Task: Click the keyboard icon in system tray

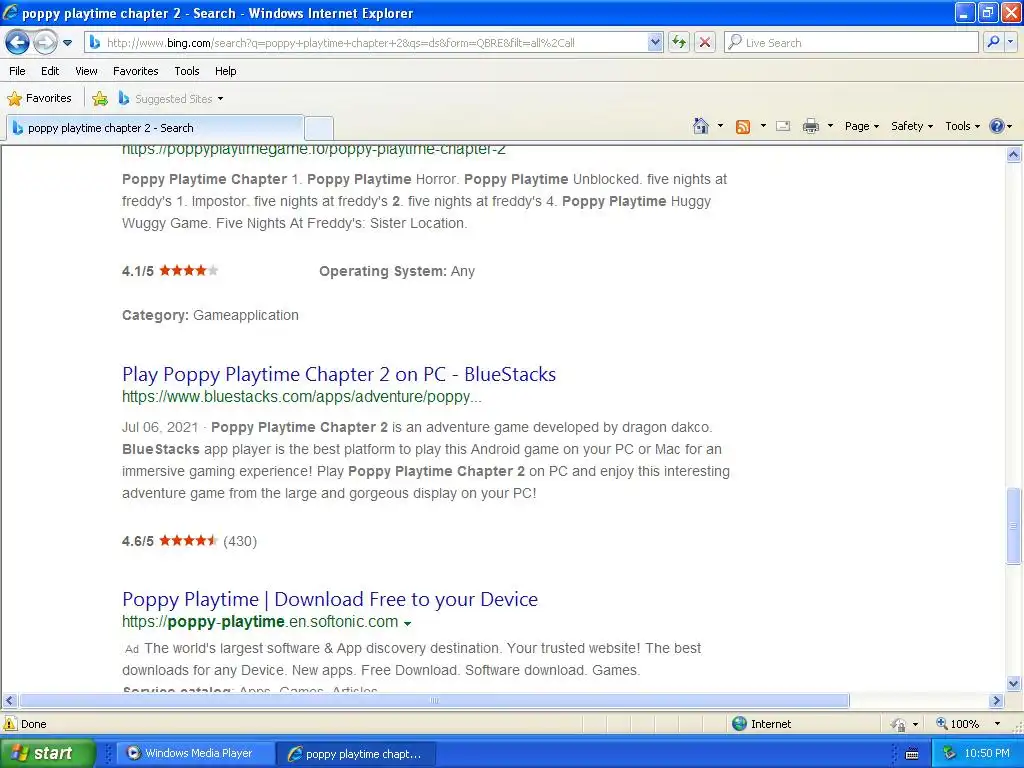Action: coord(912,754)
